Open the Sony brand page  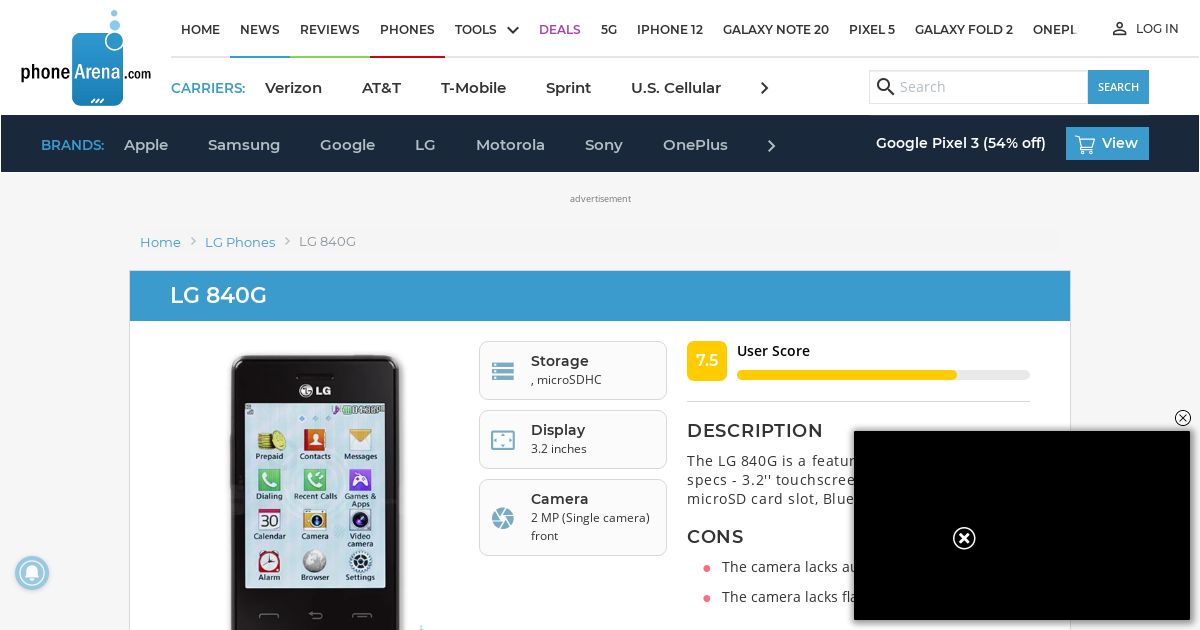(604, 145)
